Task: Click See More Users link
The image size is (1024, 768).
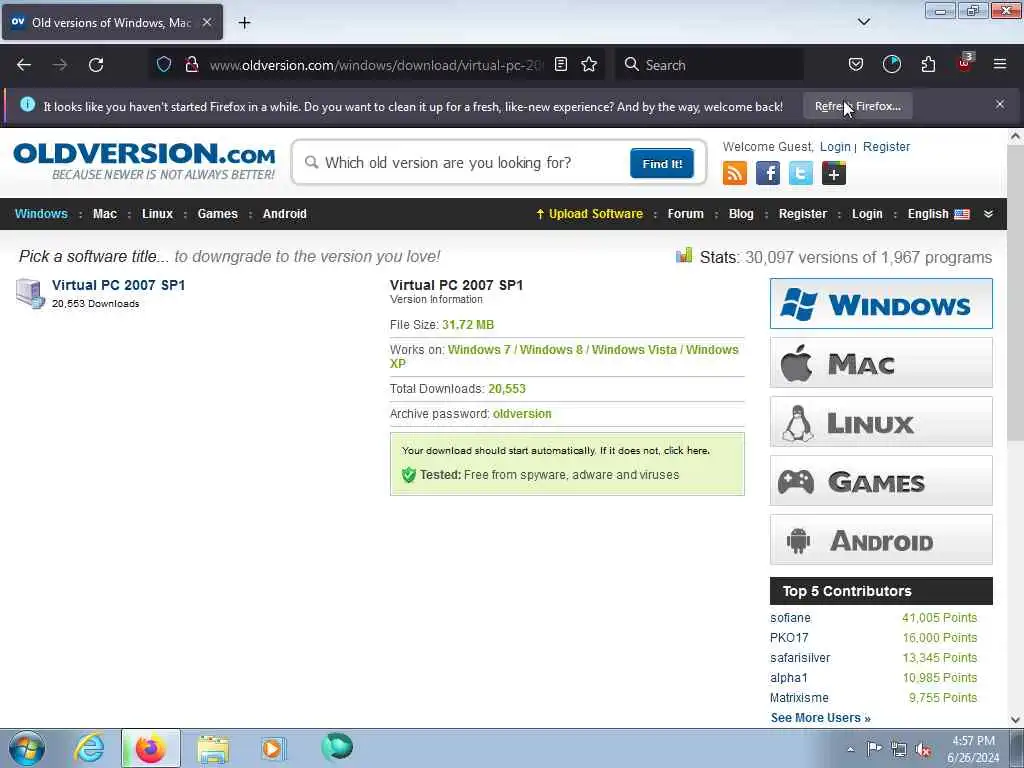Action: (820, 718)
